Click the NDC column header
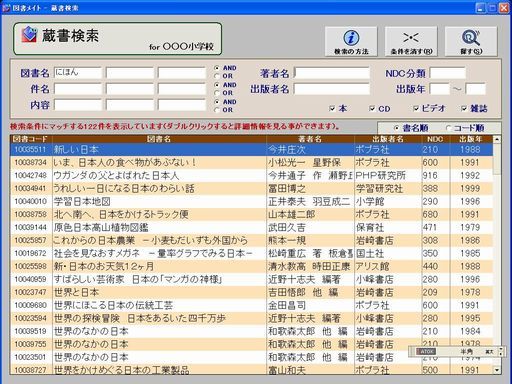The image size is (512, 384). (435, 139)
